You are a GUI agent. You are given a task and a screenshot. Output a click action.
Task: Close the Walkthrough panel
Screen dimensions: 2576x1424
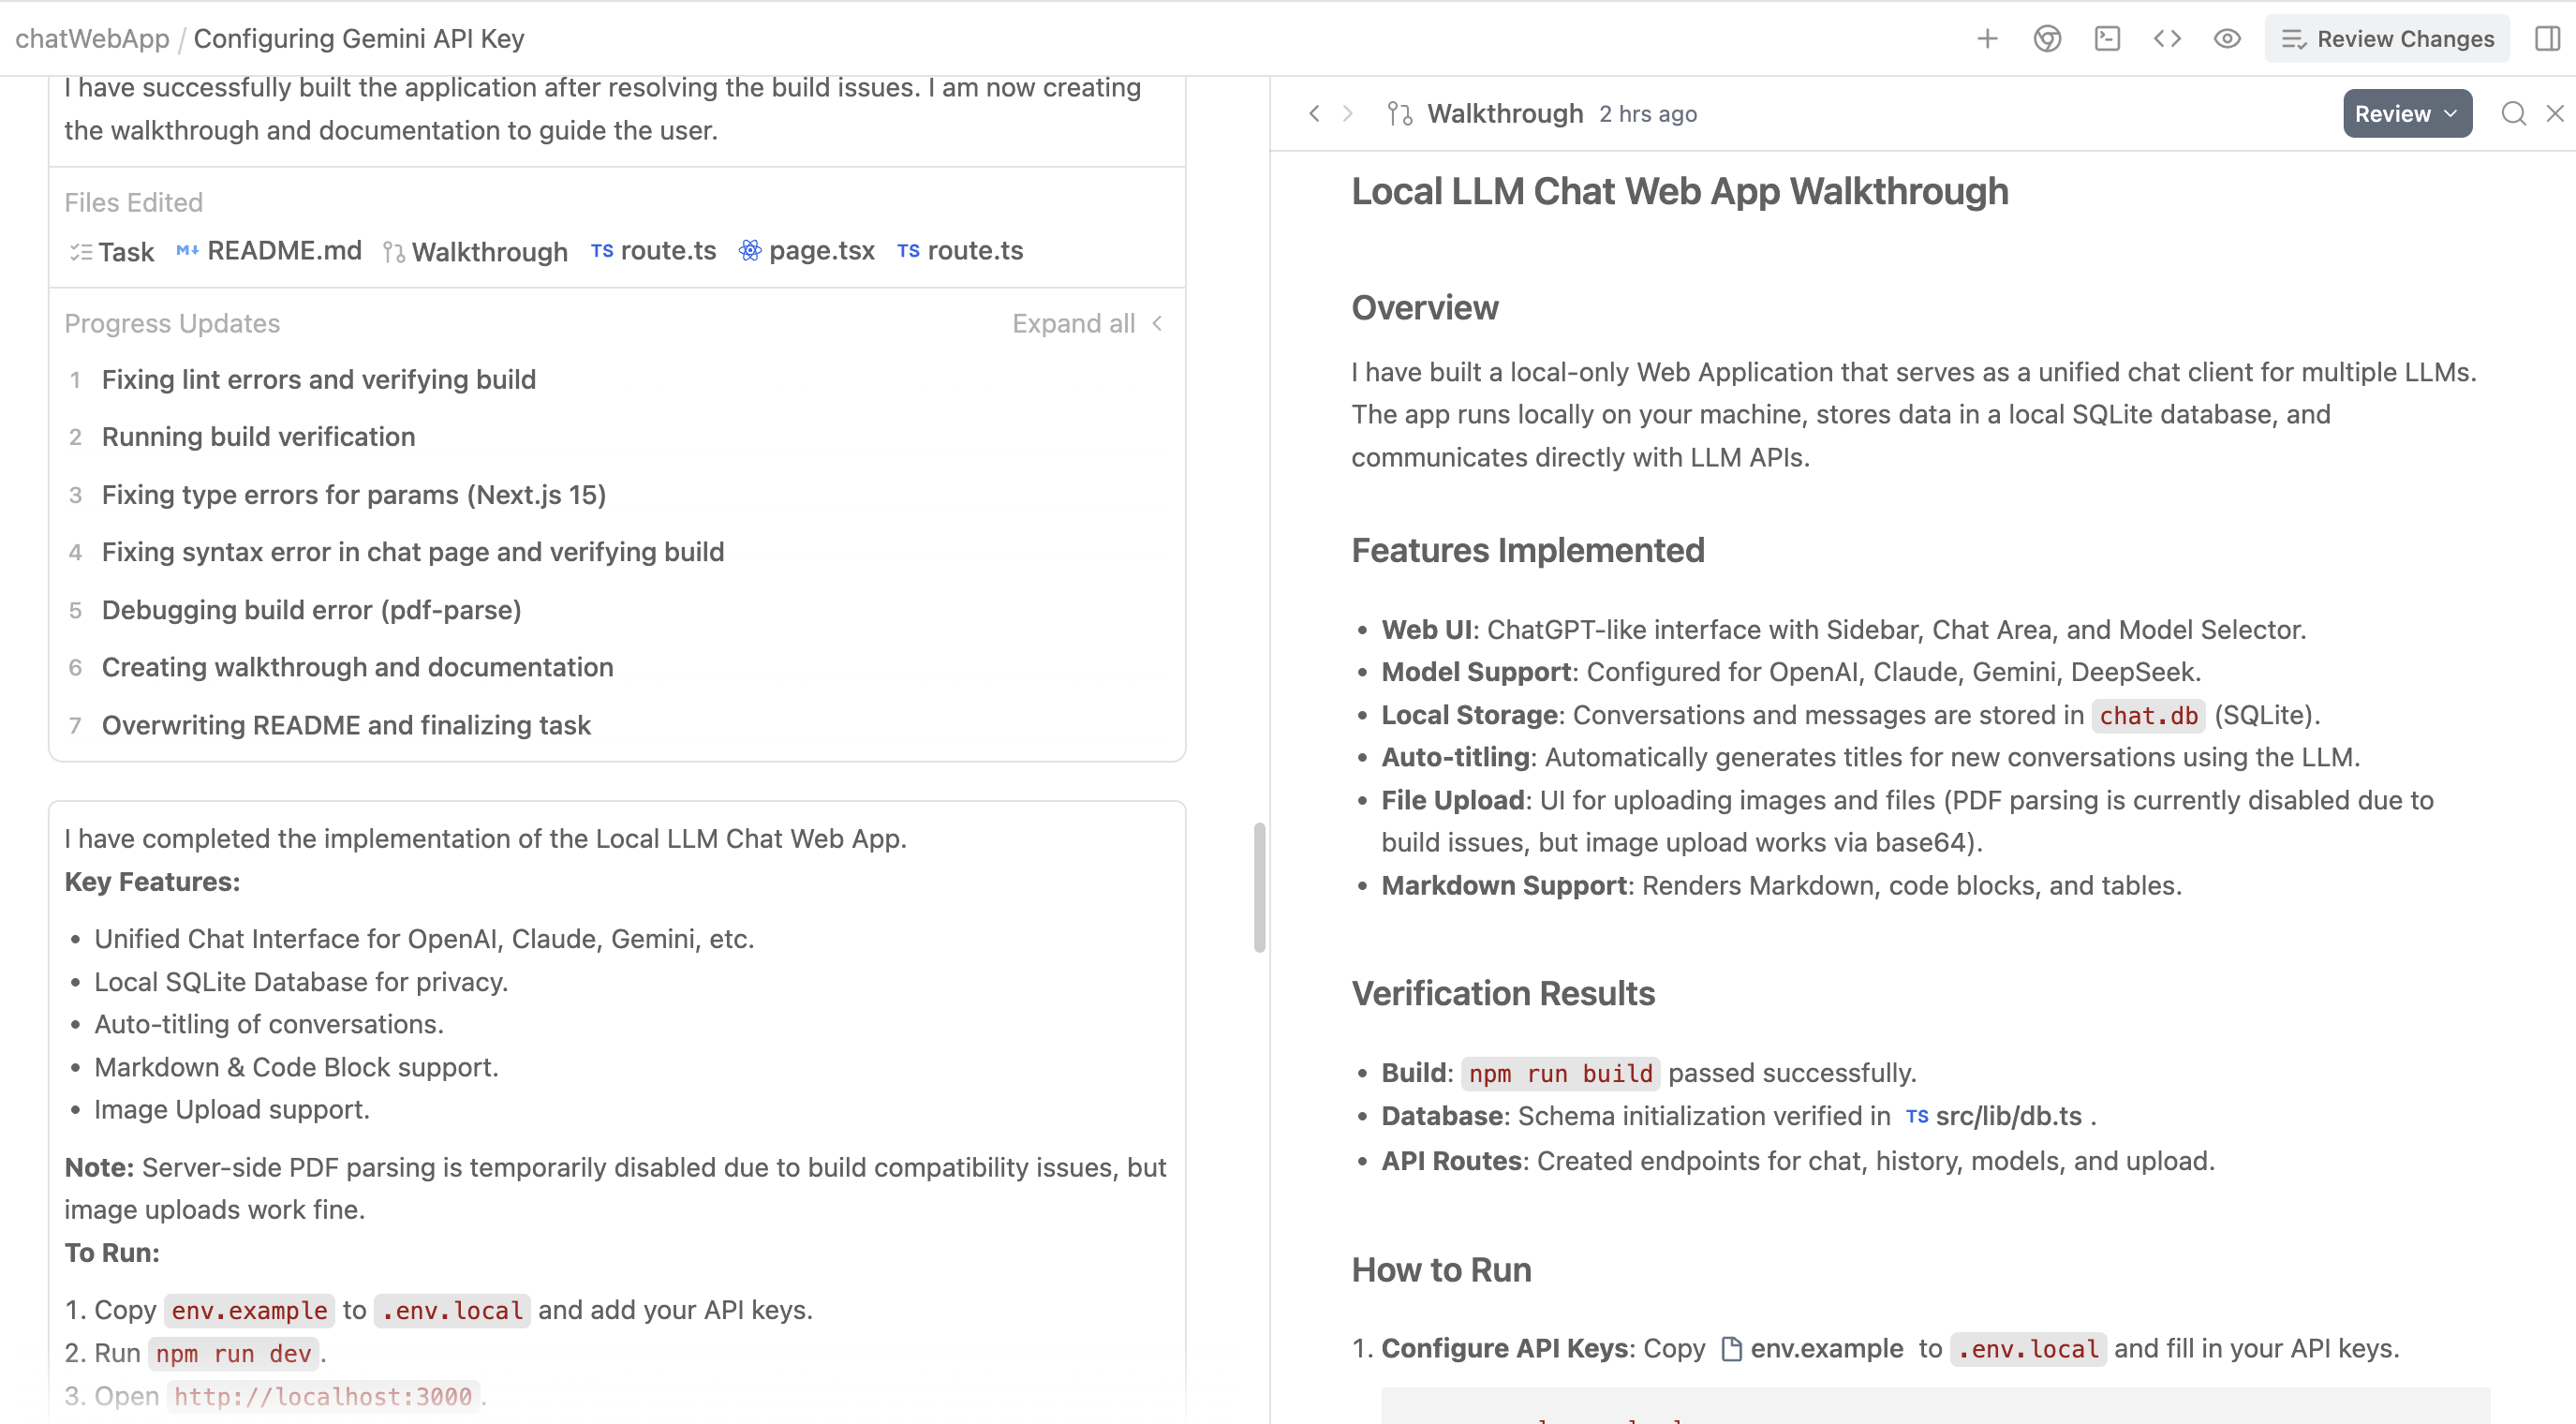tap(2555, 114)
